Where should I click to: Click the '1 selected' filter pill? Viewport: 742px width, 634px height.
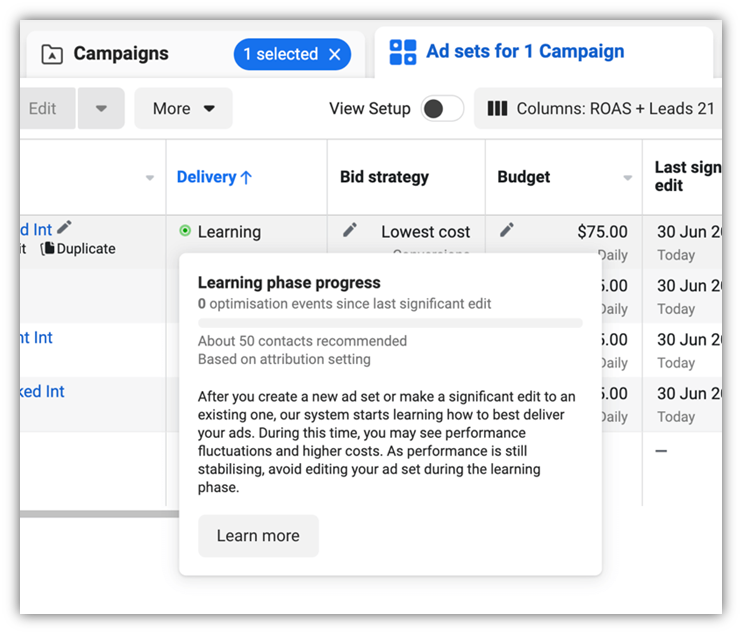(292, 54)
